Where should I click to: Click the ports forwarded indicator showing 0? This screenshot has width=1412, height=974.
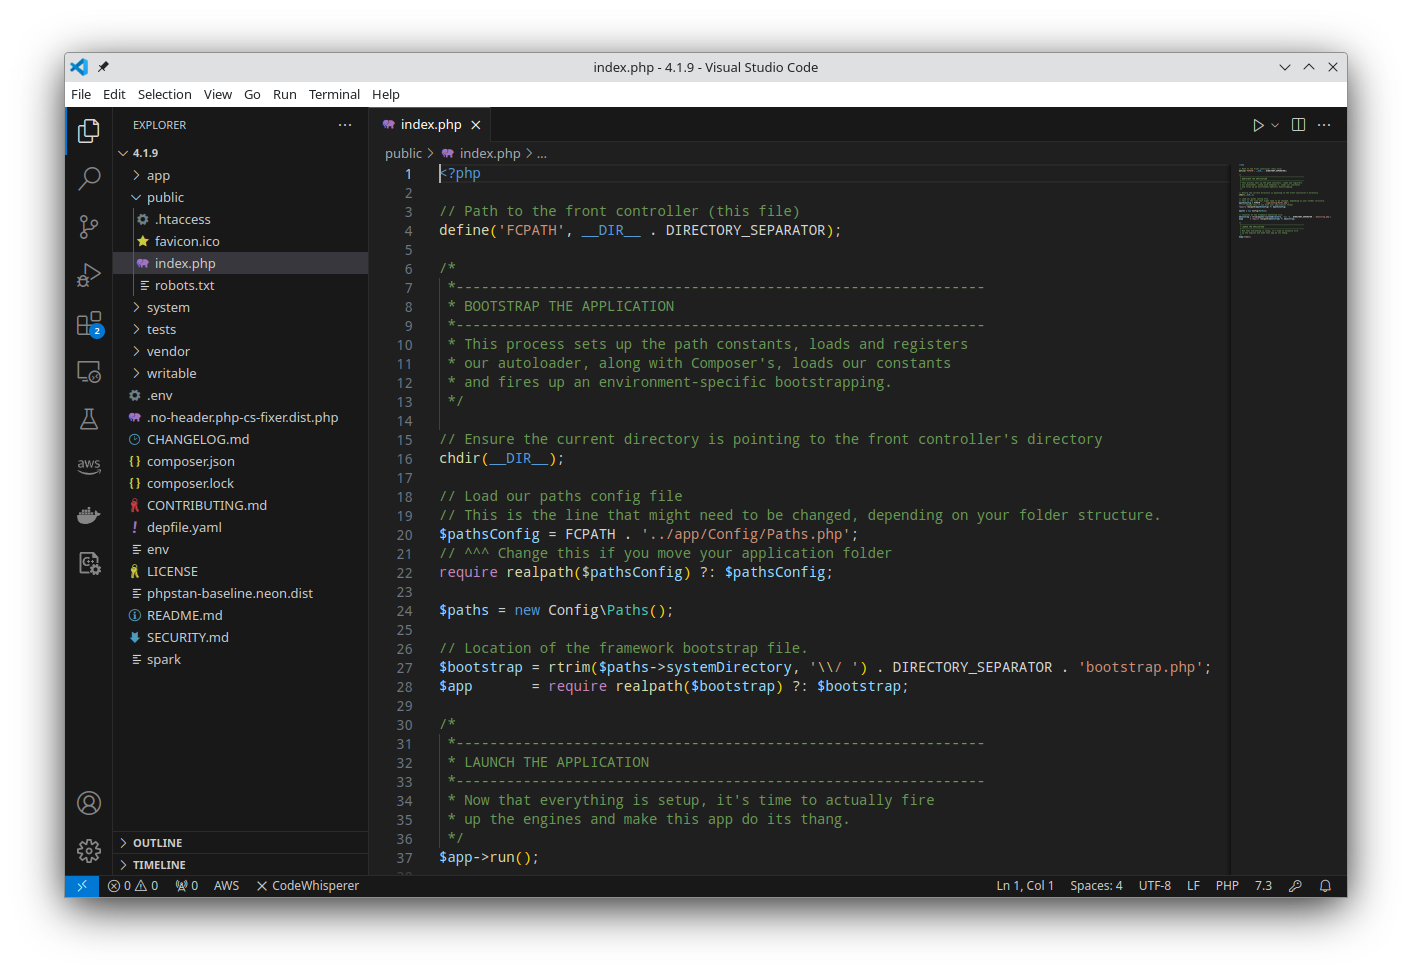pos(187,886)
